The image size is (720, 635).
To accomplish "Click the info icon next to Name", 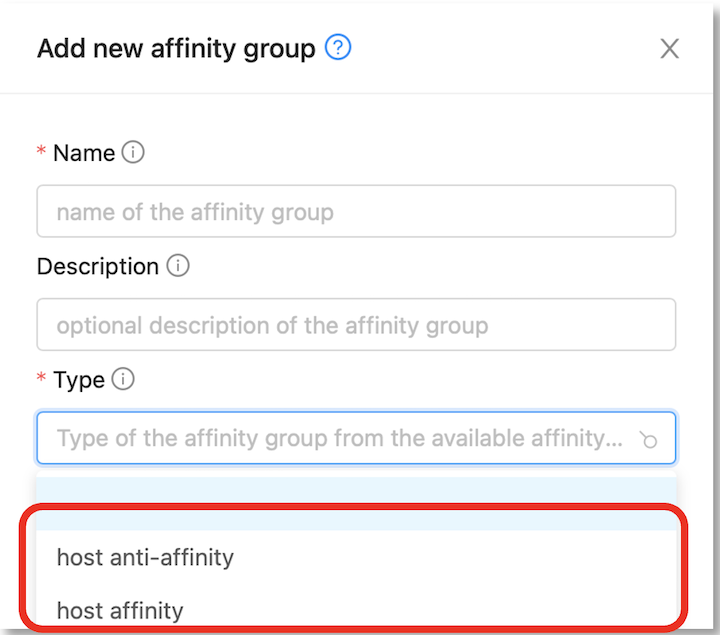I will point(133,152).
